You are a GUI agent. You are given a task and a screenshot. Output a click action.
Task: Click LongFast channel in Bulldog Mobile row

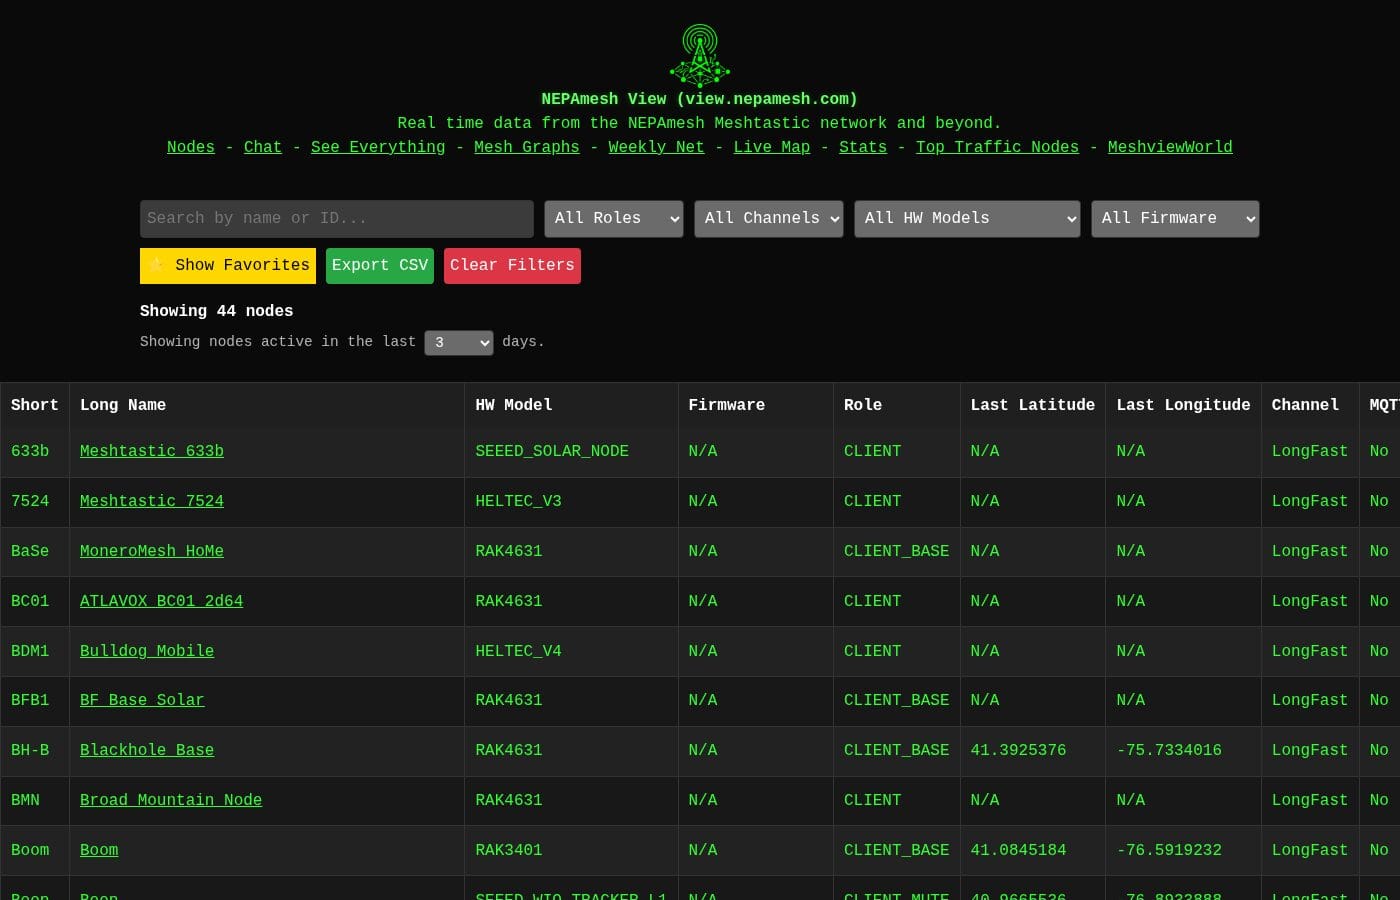pos(1310,651)
